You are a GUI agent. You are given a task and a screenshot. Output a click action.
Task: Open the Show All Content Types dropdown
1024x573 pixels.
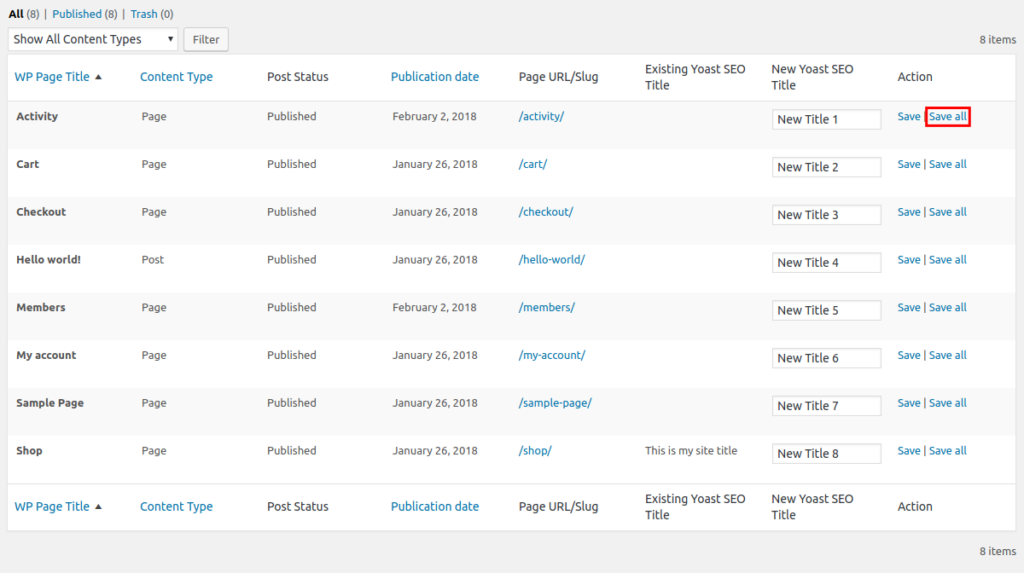[93, 39]
